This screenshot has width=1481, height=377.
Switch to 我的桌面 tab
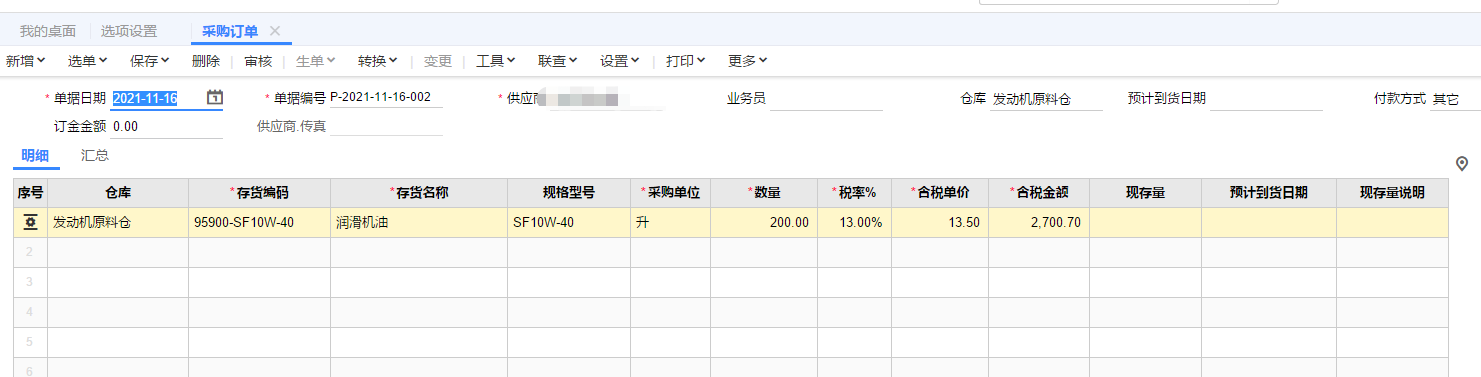48,31
